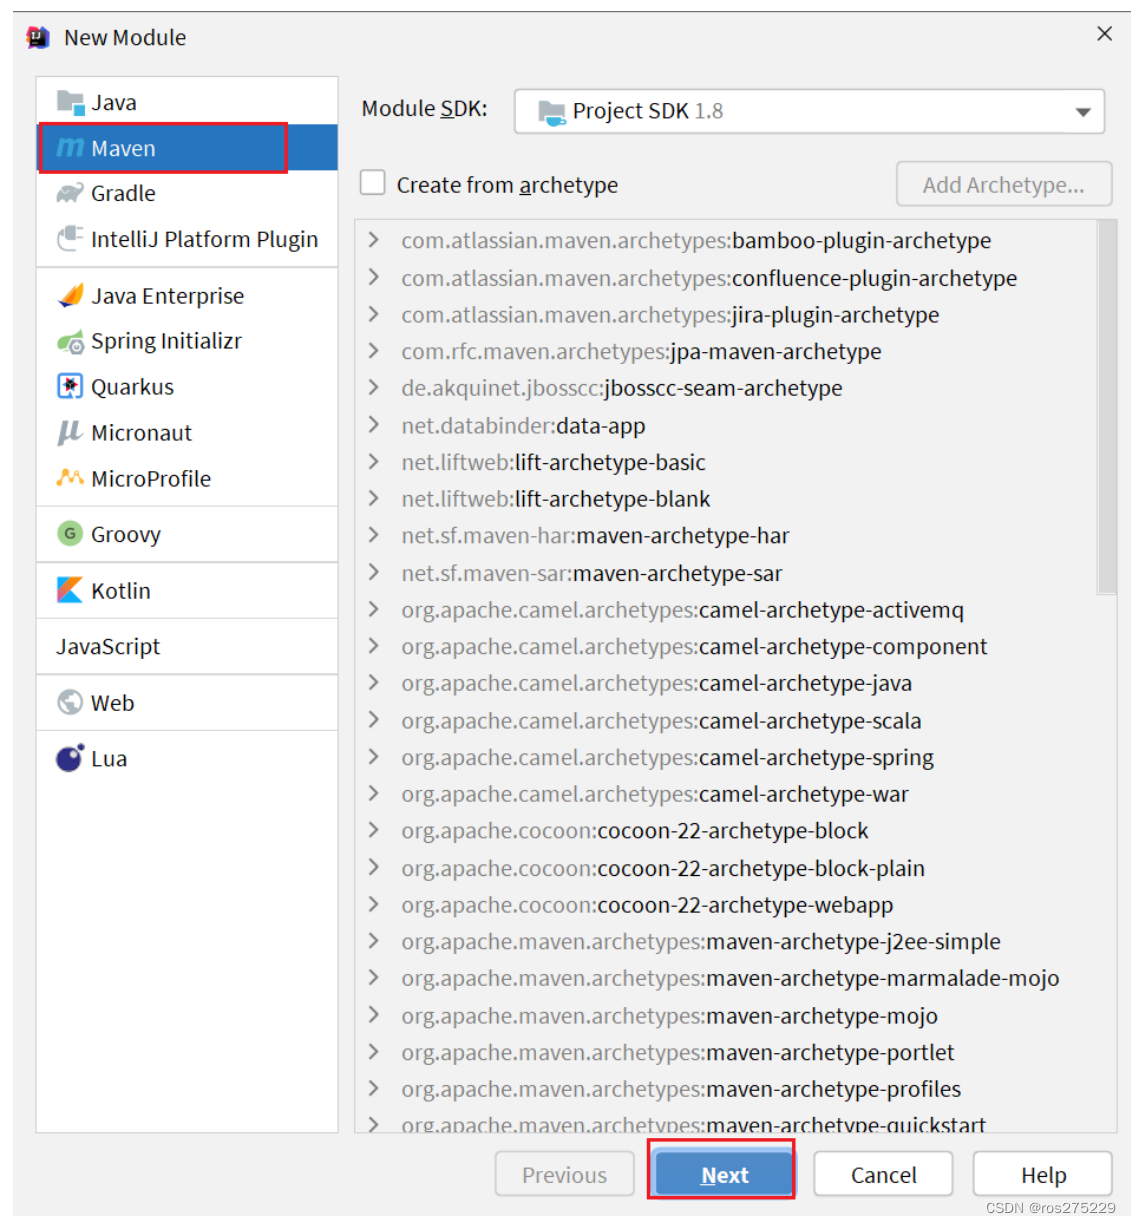Select camel-archetype-war row
1131x1223 pixels.
[726, 794]
